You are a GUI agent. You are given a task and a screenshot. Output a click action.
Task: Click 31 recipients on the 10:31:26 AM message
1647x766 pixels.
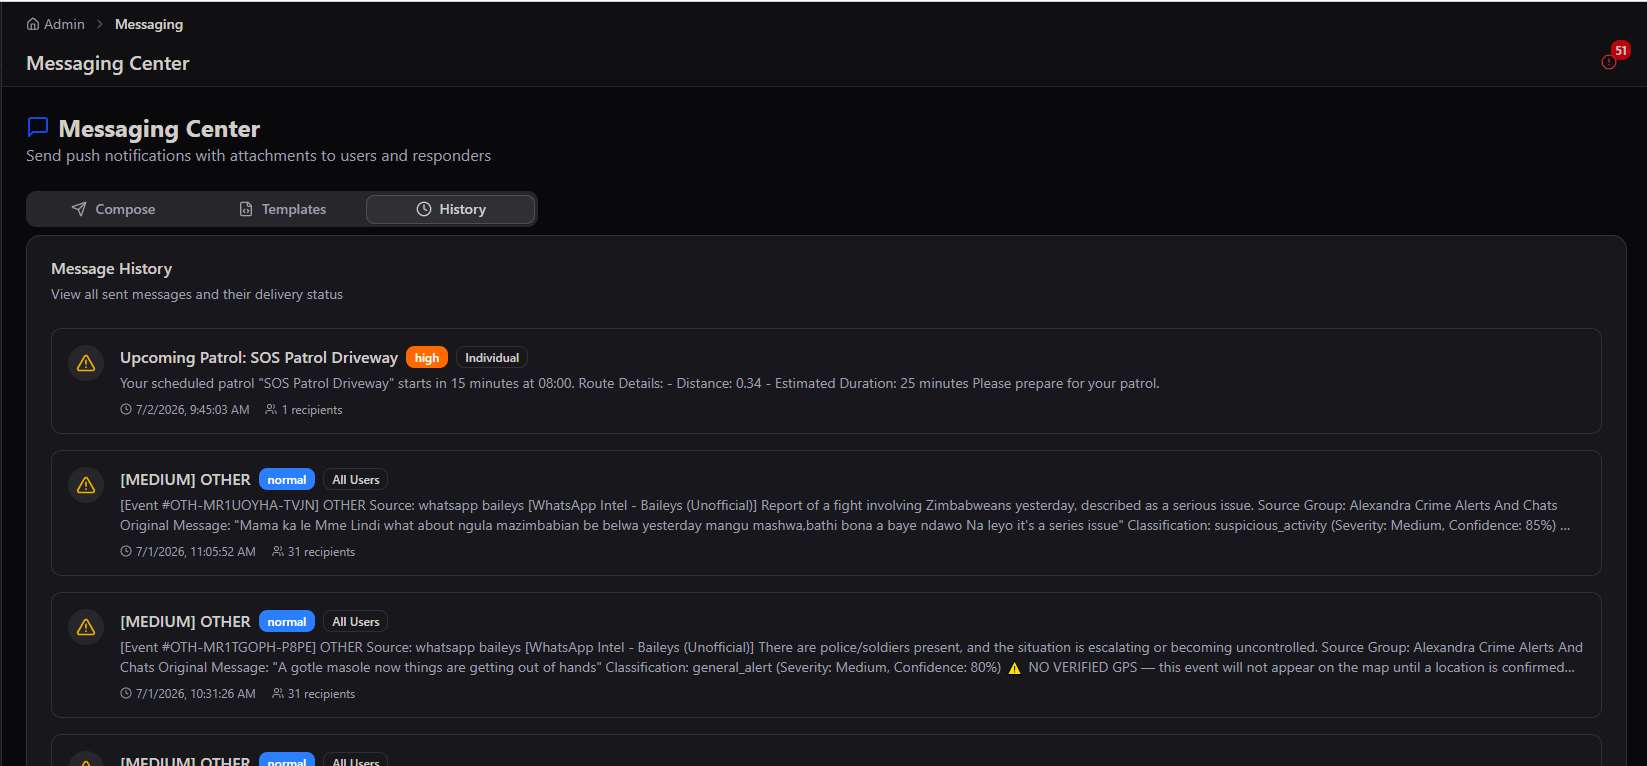321,694
